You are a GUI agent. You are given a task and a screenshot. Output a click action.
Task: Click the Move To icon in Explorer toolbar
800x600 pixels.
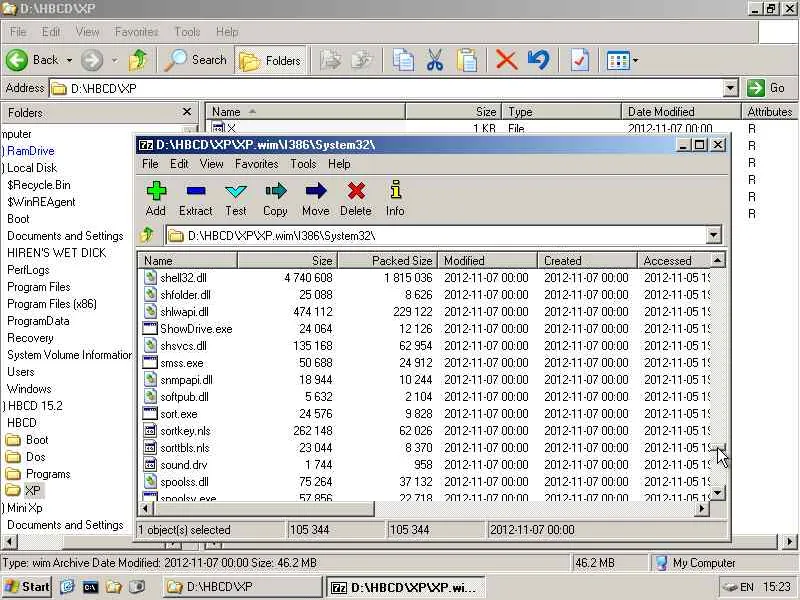pyautogui.click(x=331, y=60)
